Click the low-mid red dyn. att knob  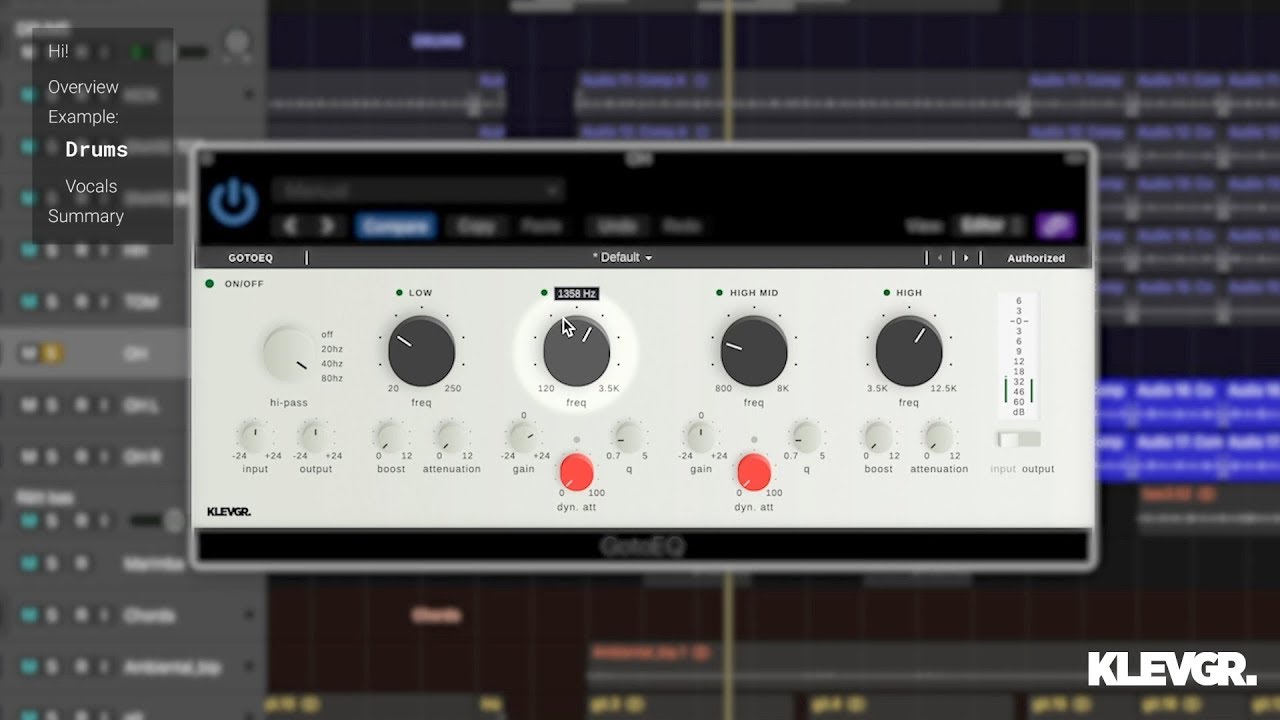pyautogui.click(x=576, y=472)
